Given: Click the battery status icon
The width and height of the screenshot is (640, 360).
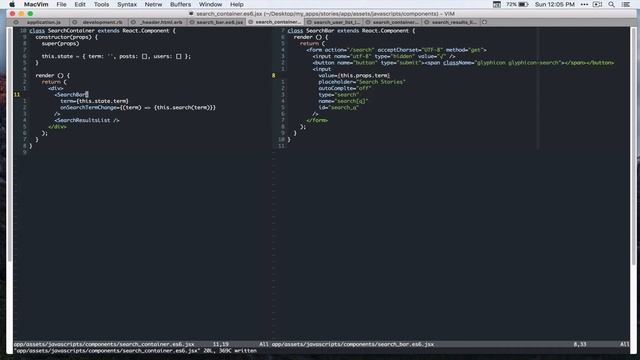Looking at the screenshot, I should click(524, 4).
